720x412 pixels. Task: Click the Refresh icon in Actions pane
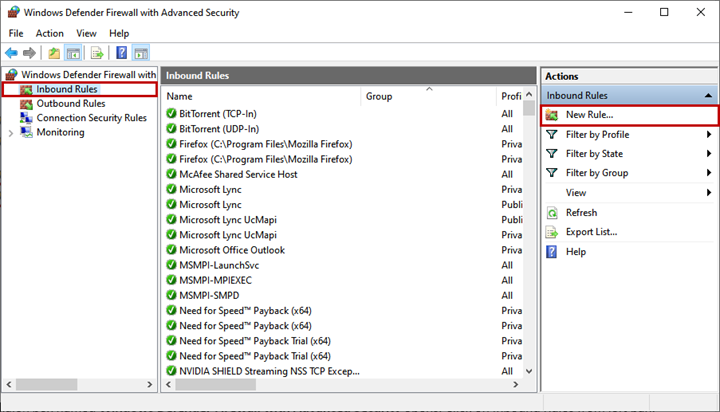coord(551,213)
